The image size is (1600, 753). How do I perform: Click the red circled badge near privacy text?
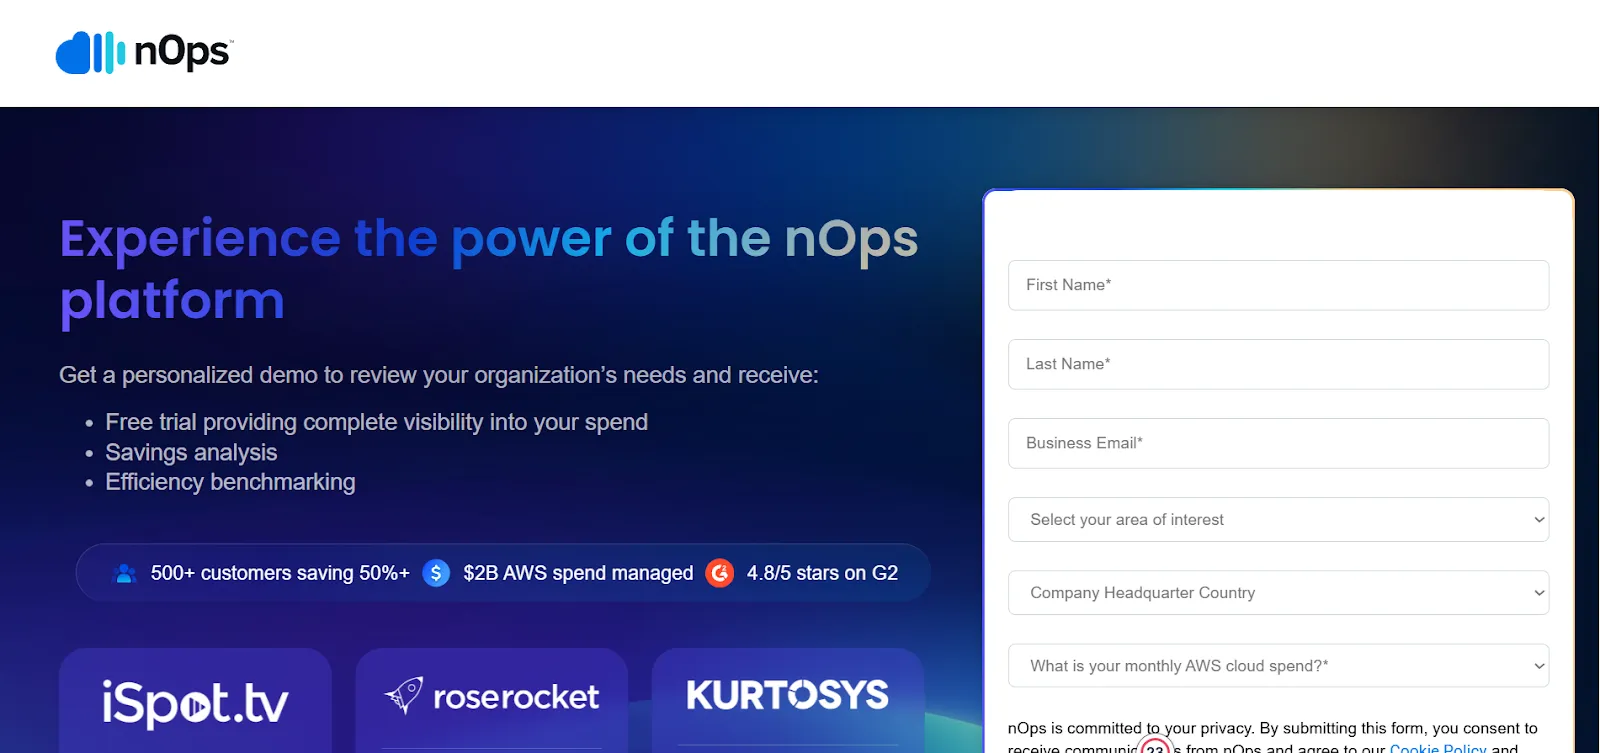click(1155, 746)
